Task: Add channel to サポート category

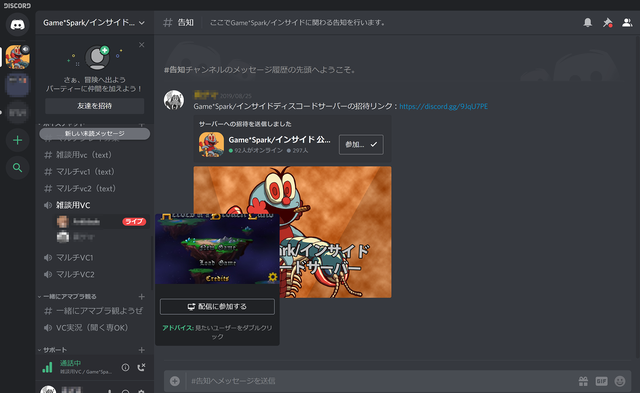Action: 141,350
